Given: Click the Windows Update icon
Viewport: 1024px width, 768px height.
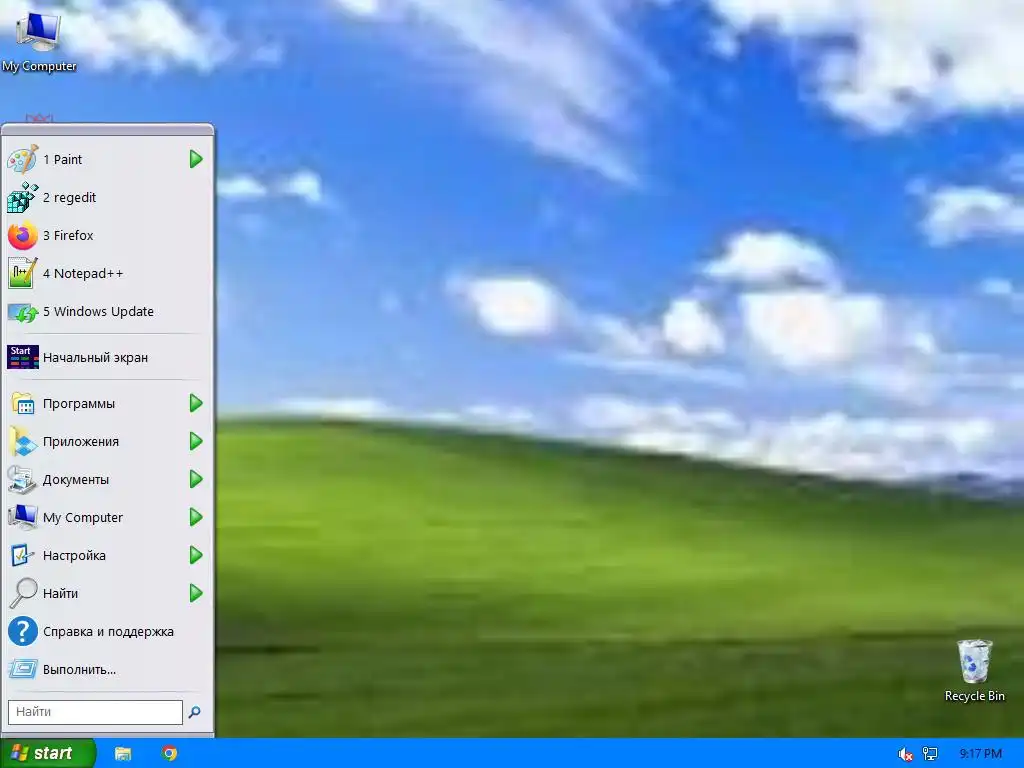Looking at the screenshot, I should (x=23, y=312).
